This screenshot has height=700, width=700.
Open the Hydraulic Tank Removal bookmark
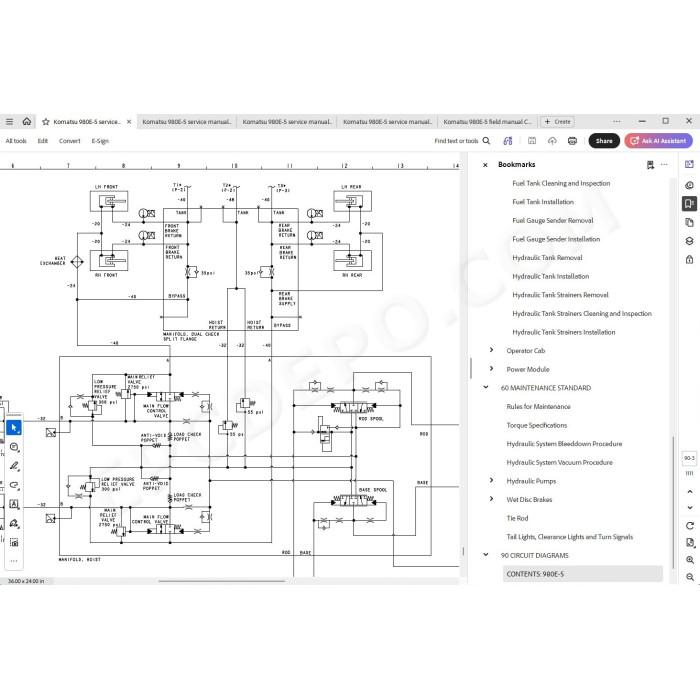547,258
